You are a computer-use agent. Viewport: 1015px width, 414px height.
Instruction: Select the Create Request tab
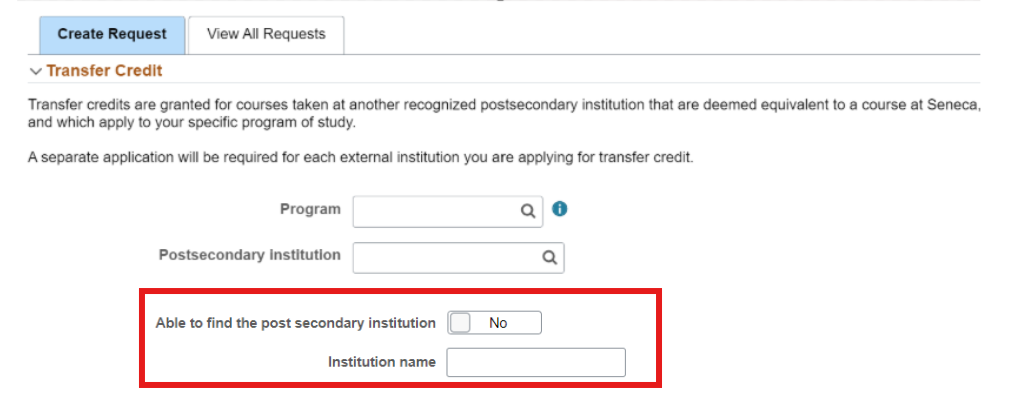(112, 34)
